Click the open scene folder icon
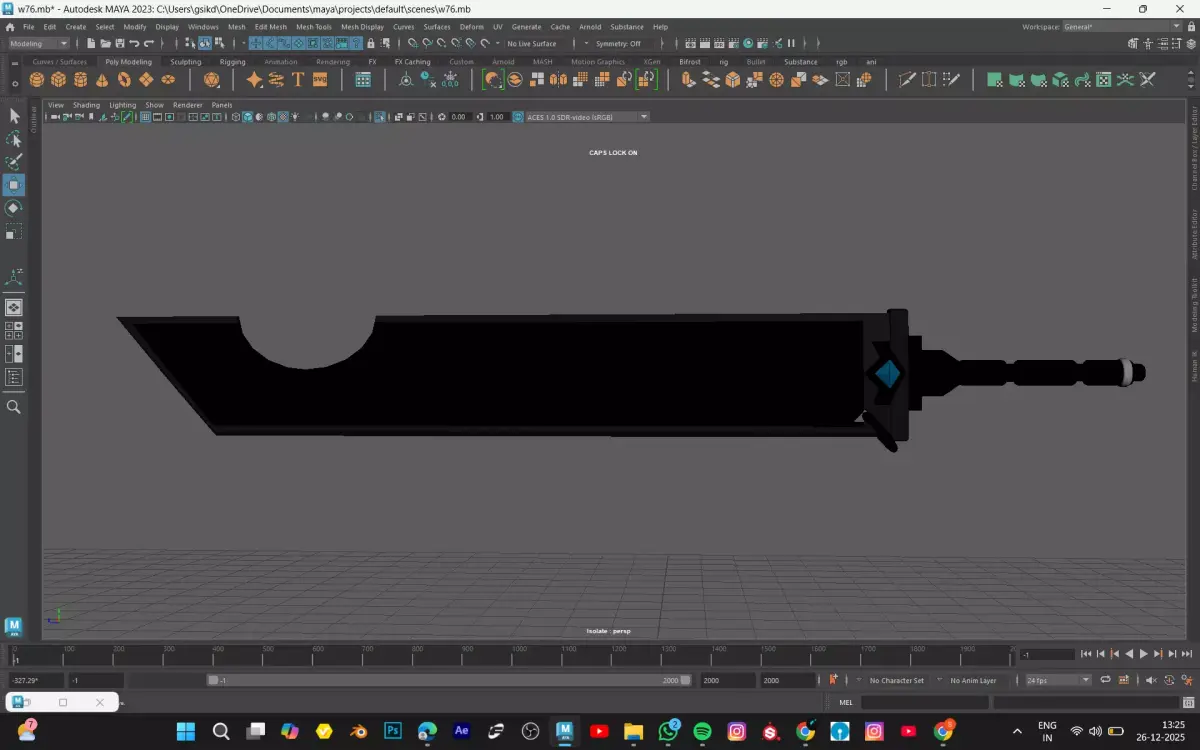1200x750 pixels. tap(106, 44)
